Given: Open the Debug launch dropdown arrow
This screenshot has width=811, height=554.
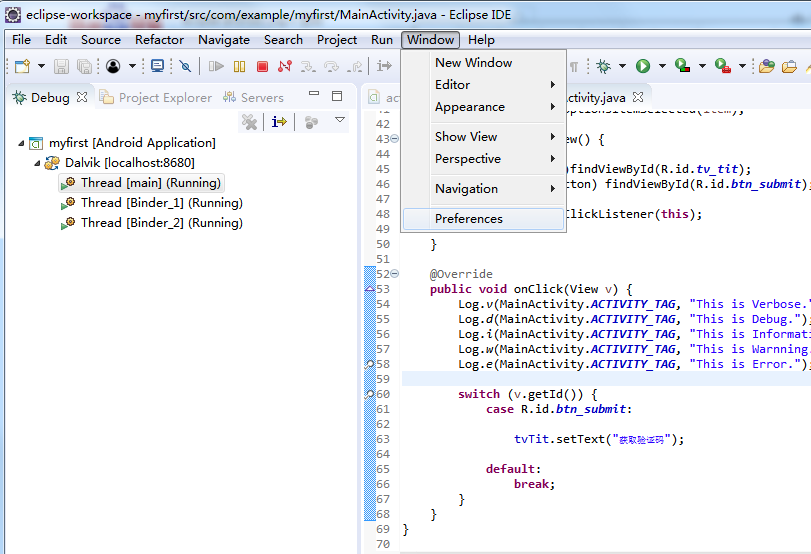Looking at the screenshot, I should pyautogui.click(x=623, y=66).
